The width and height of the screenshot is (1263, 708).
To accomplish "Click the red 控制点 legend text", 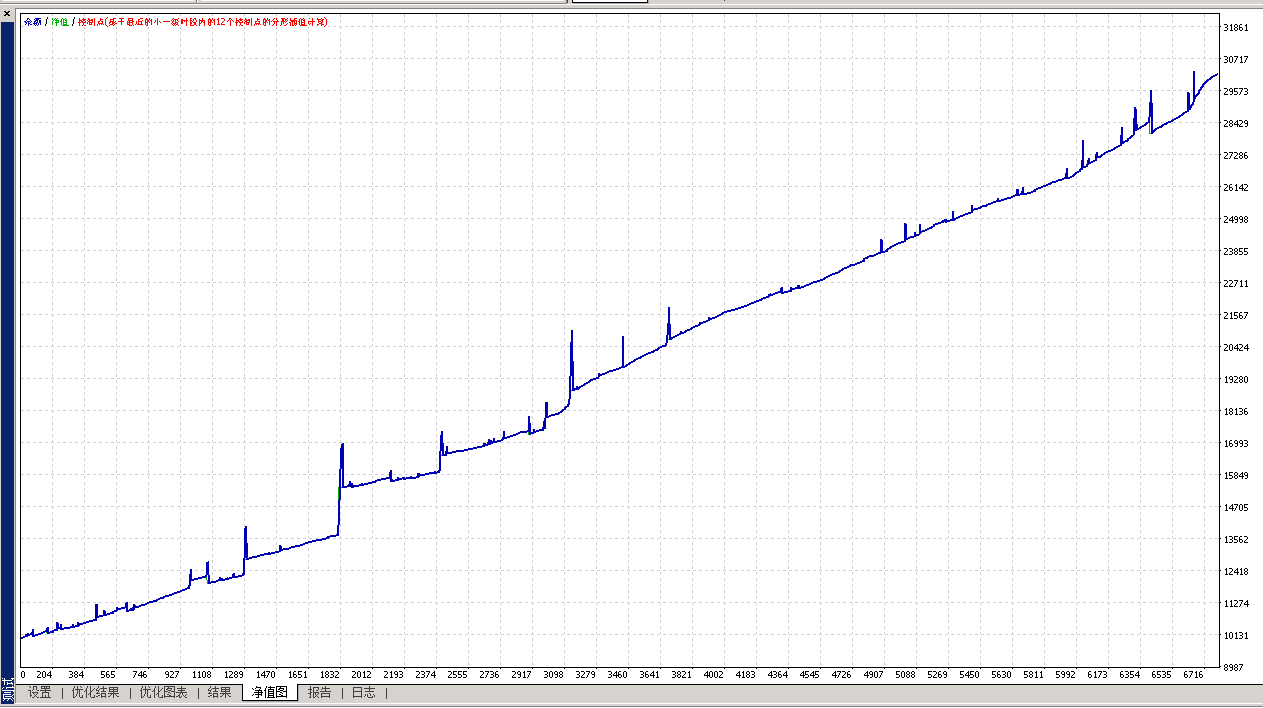I will tap(203, 21).
